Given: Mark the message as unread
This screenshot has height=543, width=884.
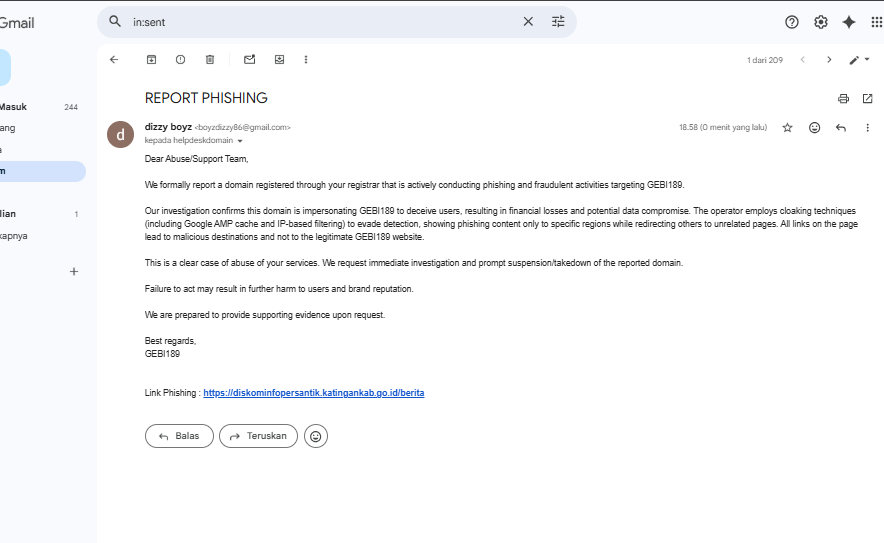Looking at the screenshot, I should pos(250,60).
